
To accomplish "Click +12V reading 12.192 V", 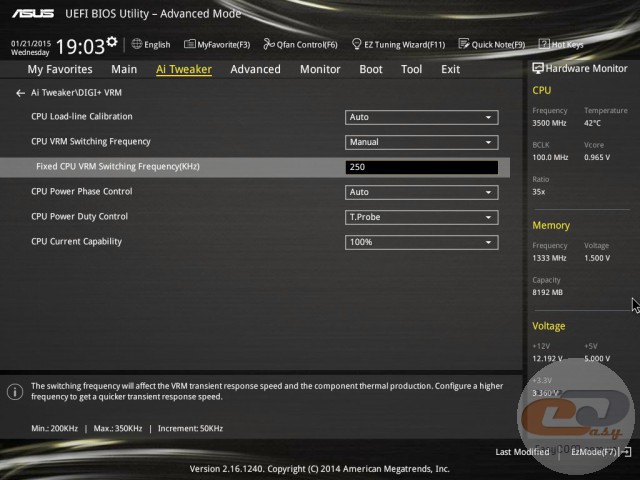I will (547, 358).
